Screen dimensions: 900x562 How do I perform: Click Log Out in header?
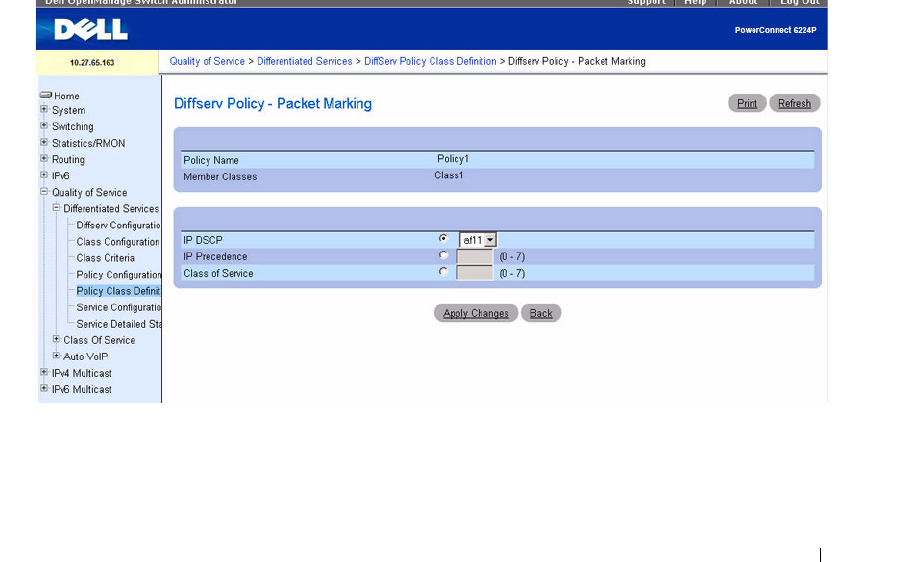(x=800, y=2)
